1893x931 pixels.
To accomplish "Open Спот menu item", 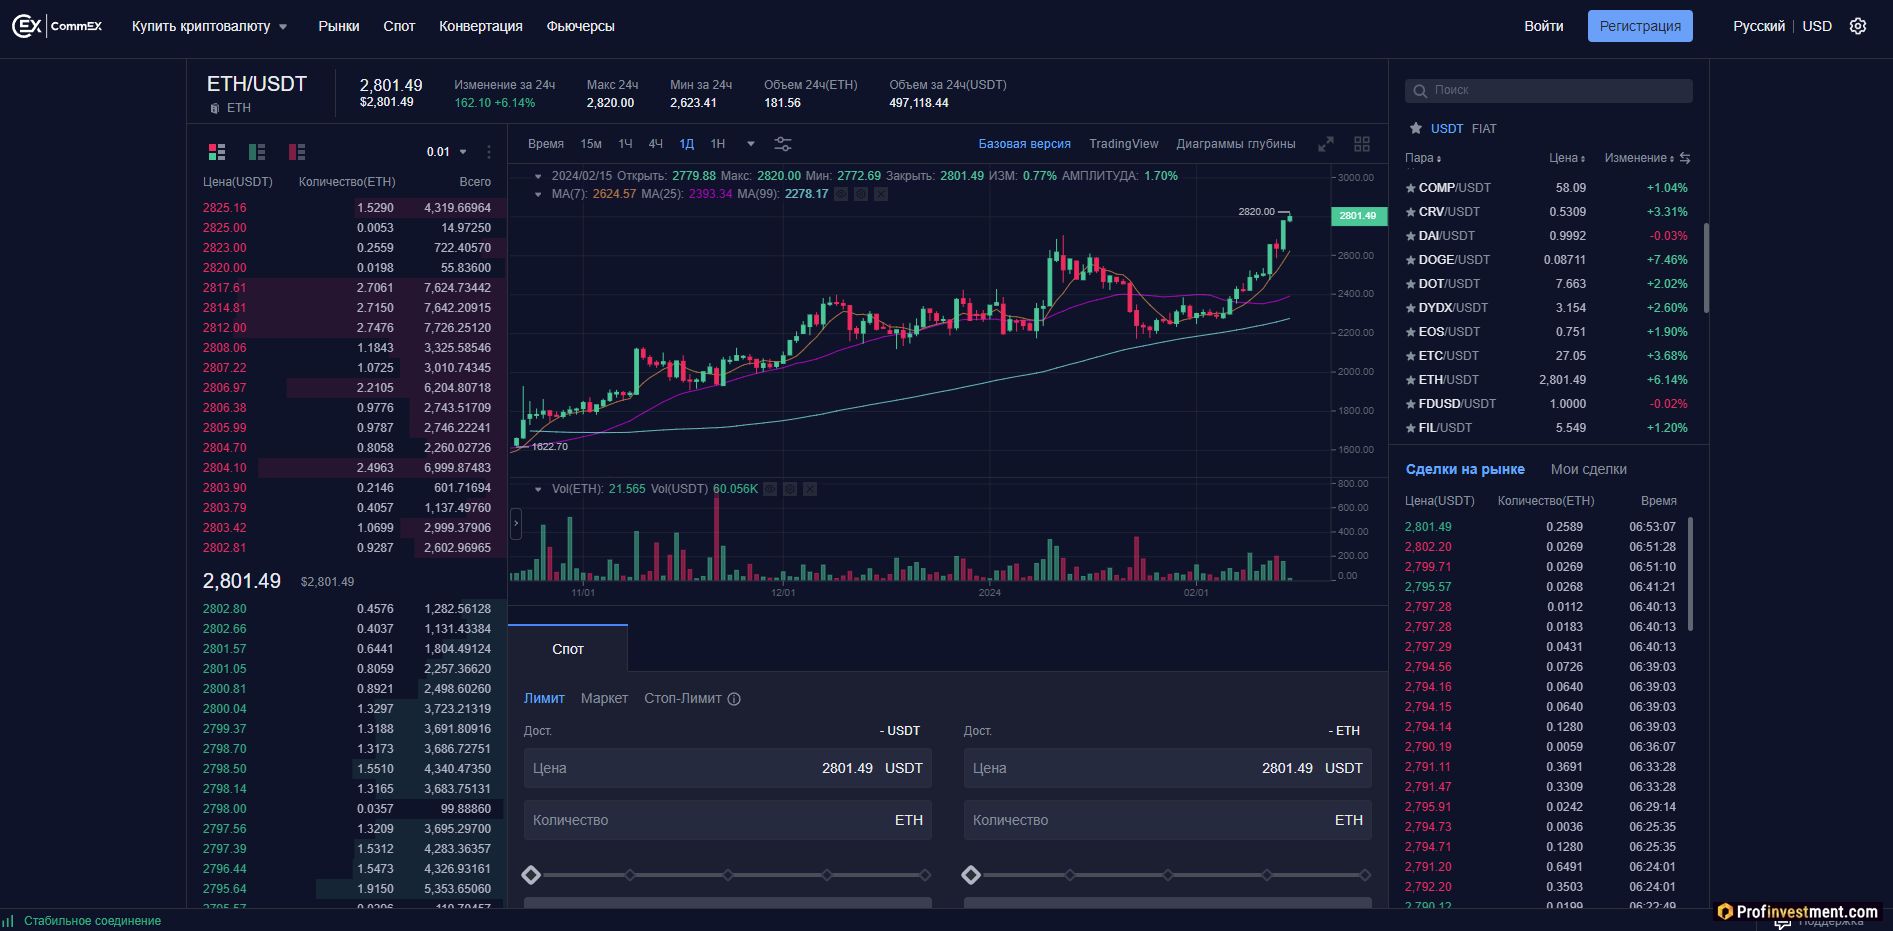I will (x=399, y=26).
